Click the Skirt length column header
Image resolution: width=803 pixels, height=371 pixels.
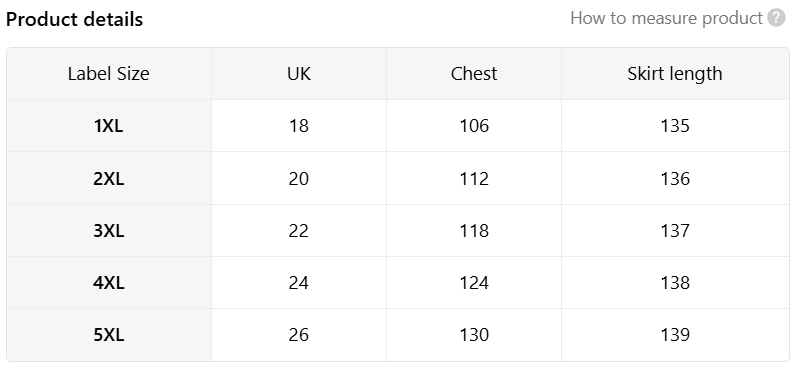click(x=675, y=74)
